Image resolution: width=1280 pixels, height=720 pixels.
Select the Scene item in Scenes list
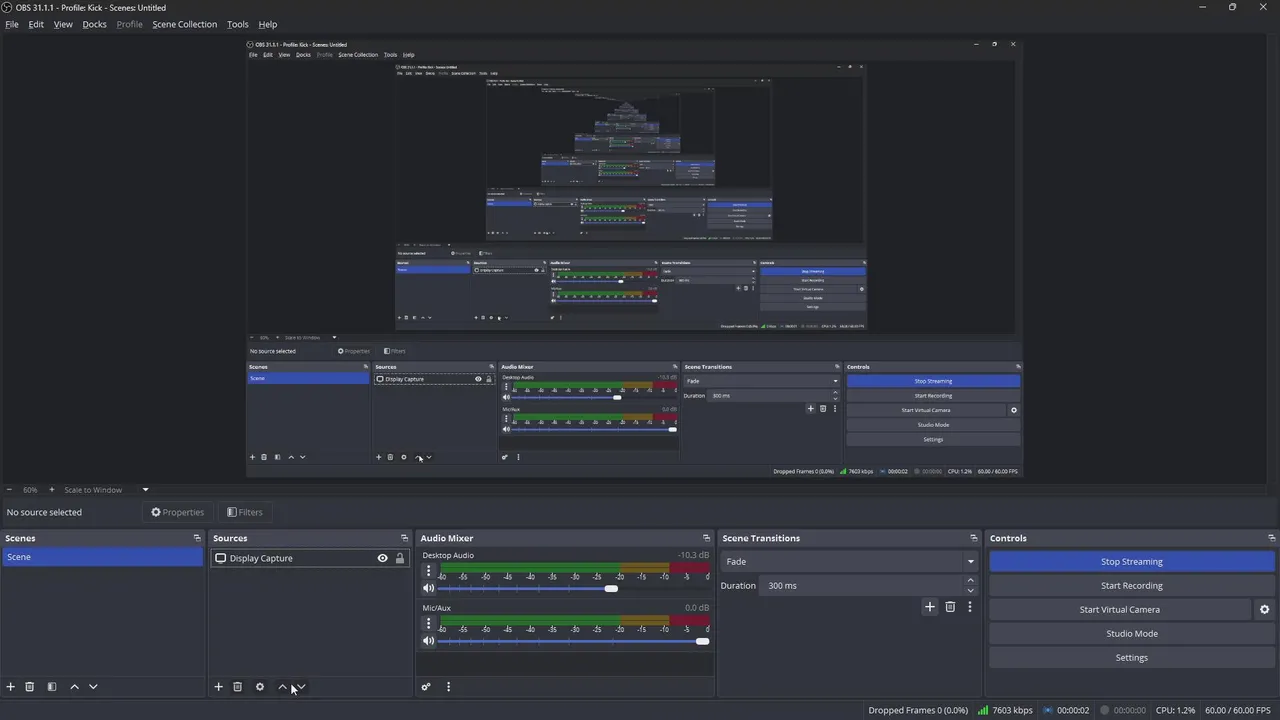(102, 557)
